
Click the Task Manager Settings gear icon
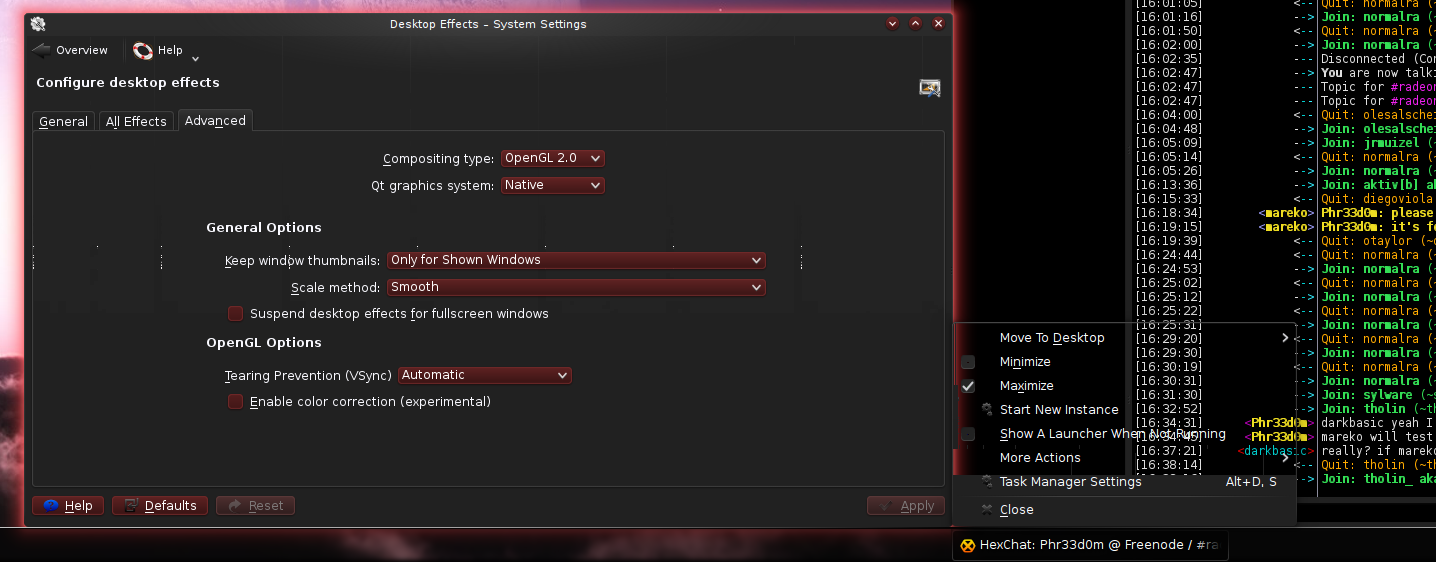(x=987, y=482)
